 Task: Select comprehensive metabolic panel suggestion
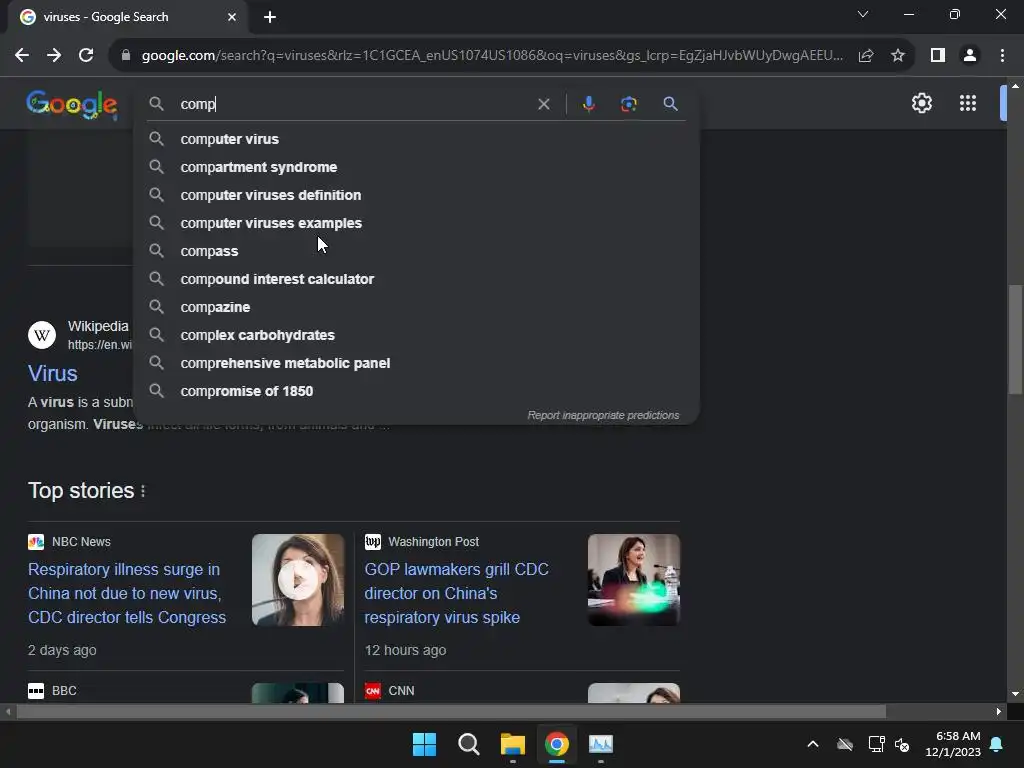pyautogui.click(x=416, y=363)
